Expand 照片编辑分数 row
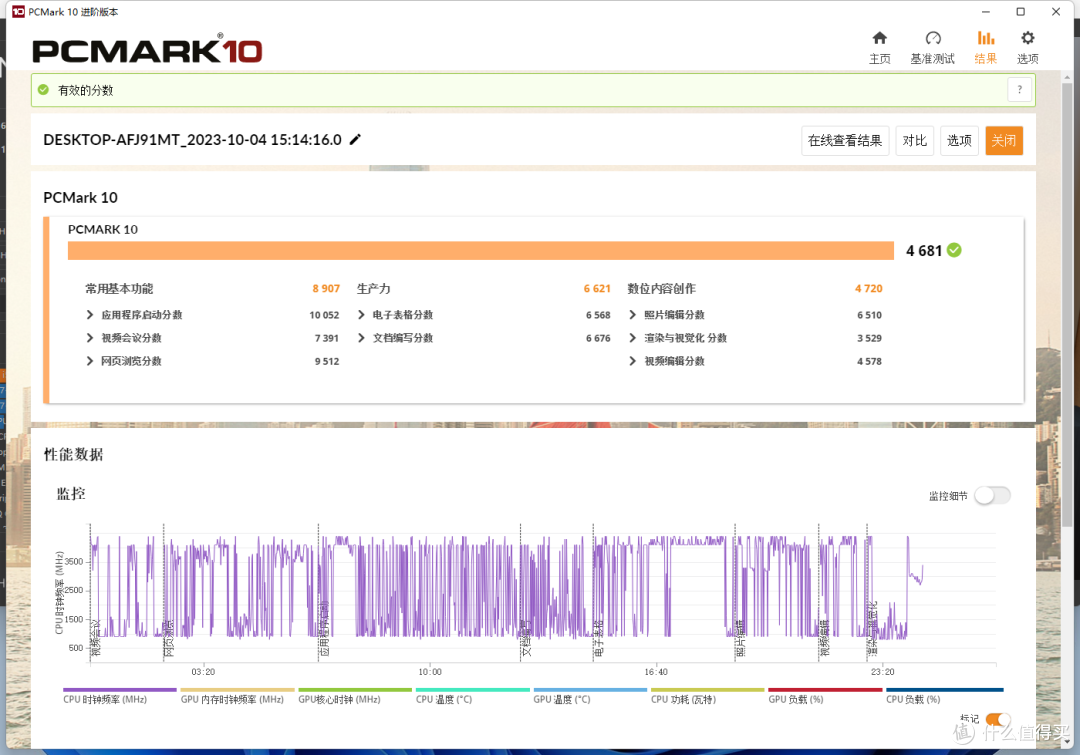Viewport: 1080px width, 755px height. pos(633,315)
